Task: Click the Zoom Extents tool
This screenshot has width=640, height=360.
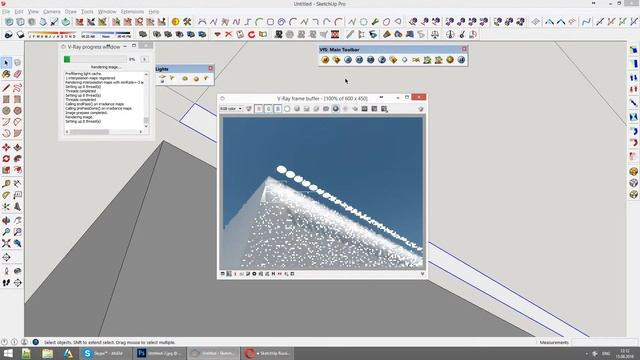Action: click(6, 243)
